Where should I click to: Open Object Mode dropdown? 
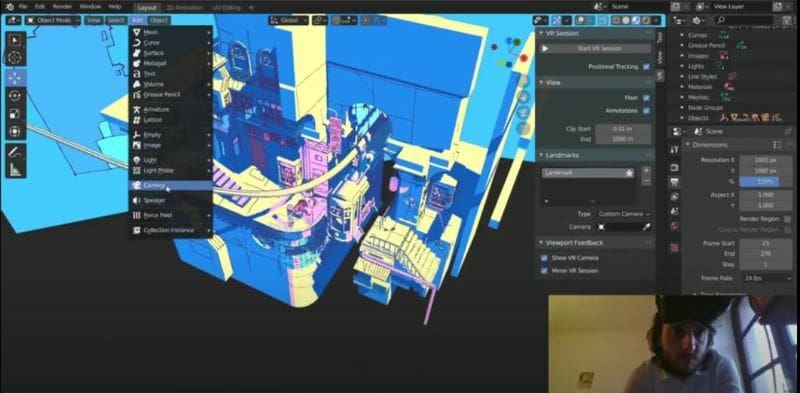pos(53,20)
